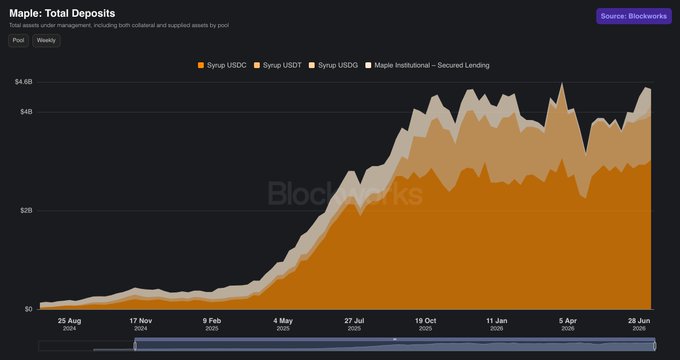Click the Total assets under management subtitle
680x360 pixels.
[x=119, y=25]
